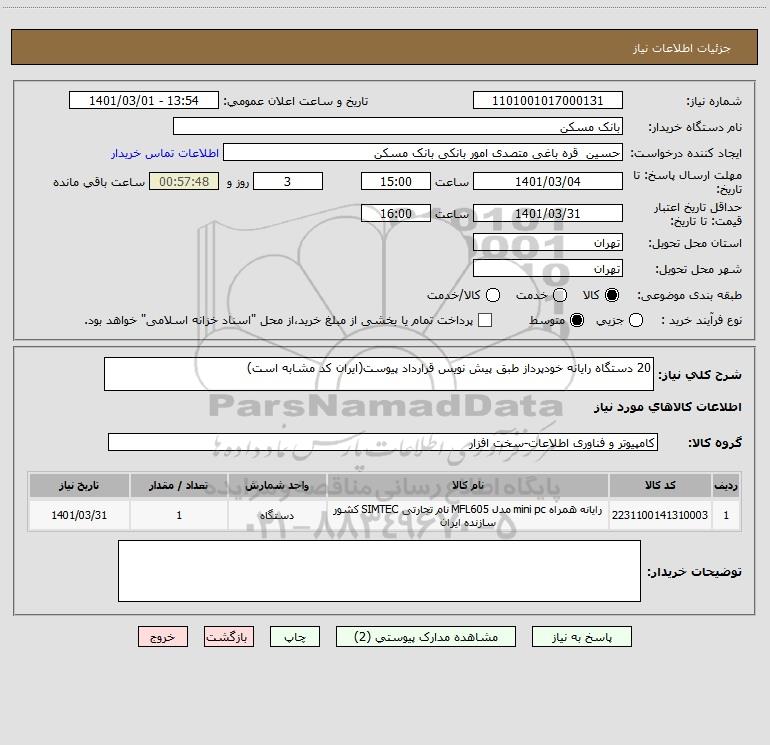
Task: Click the شرح کلی نیاز description box
Action: coord(379,374)
